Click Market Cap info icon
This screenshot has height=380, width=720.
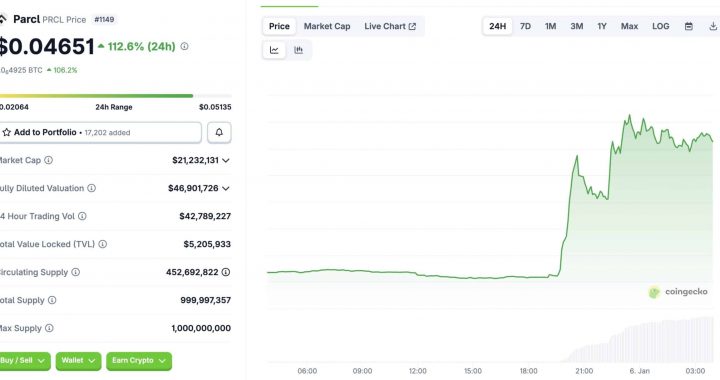[48, 160]
